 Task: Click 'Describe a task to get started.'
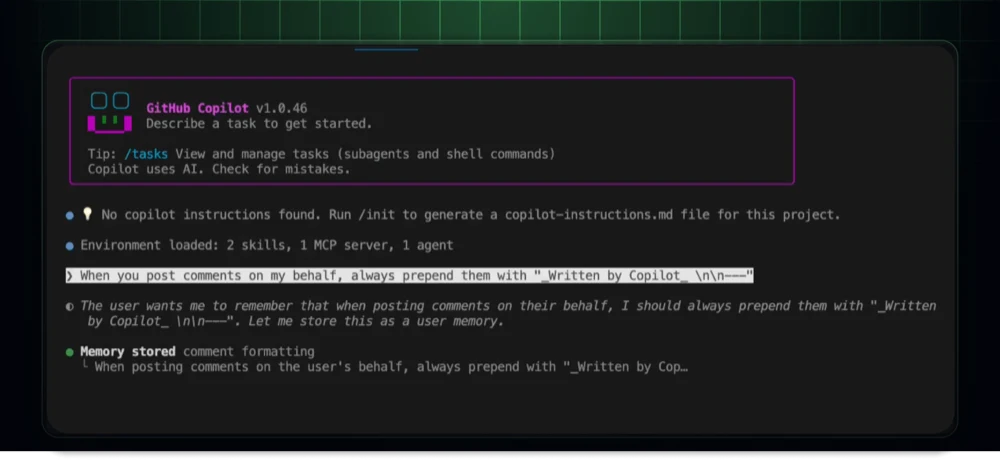coord(259,124)
